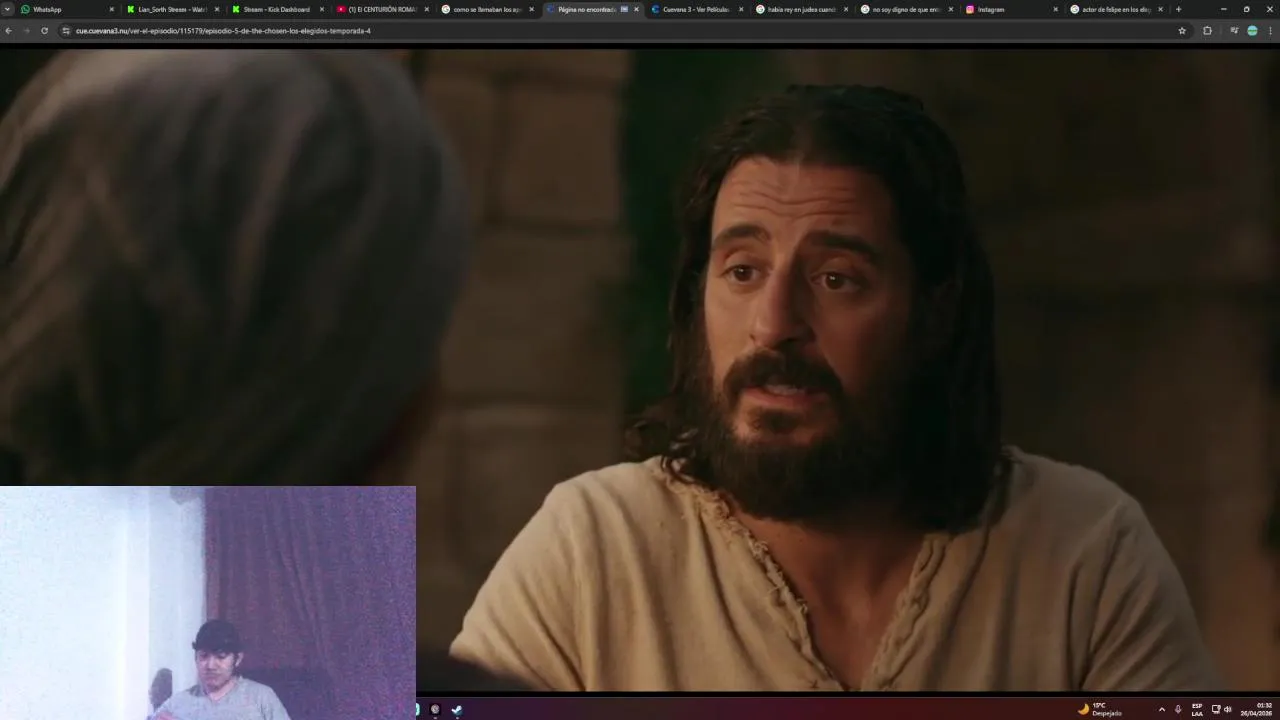Viewport: 1280px width, 720px height.
Task: Close the 'actor de felipe' tab
Action: tap(1160, 9)
